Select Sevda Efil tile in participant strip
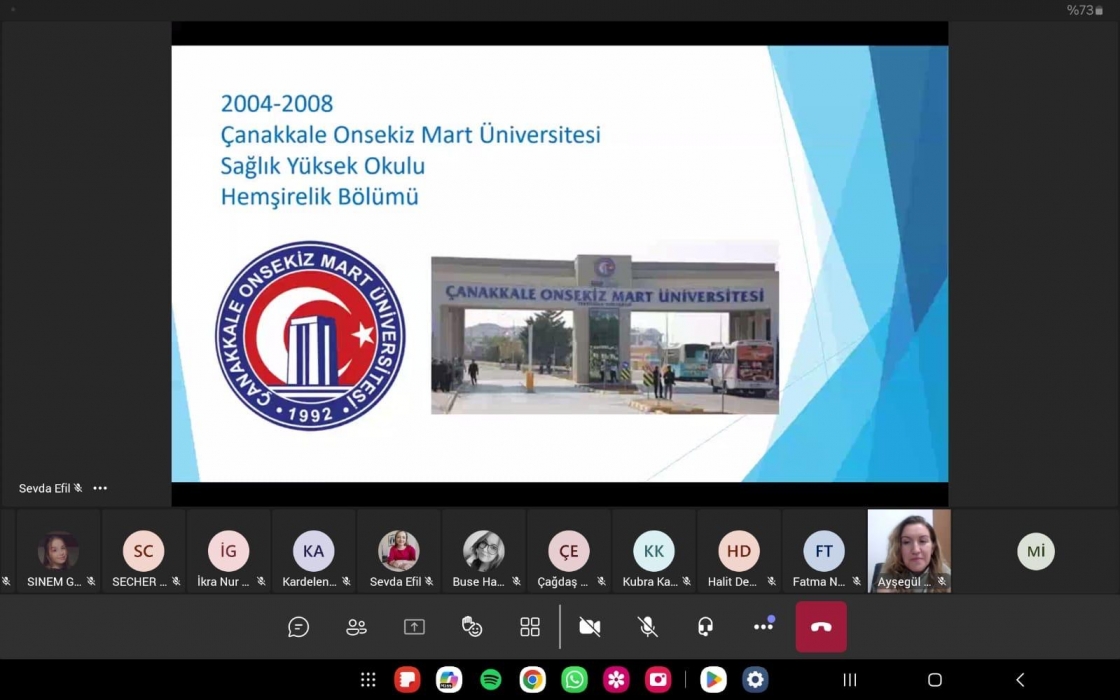 click(x=399, y=551)
